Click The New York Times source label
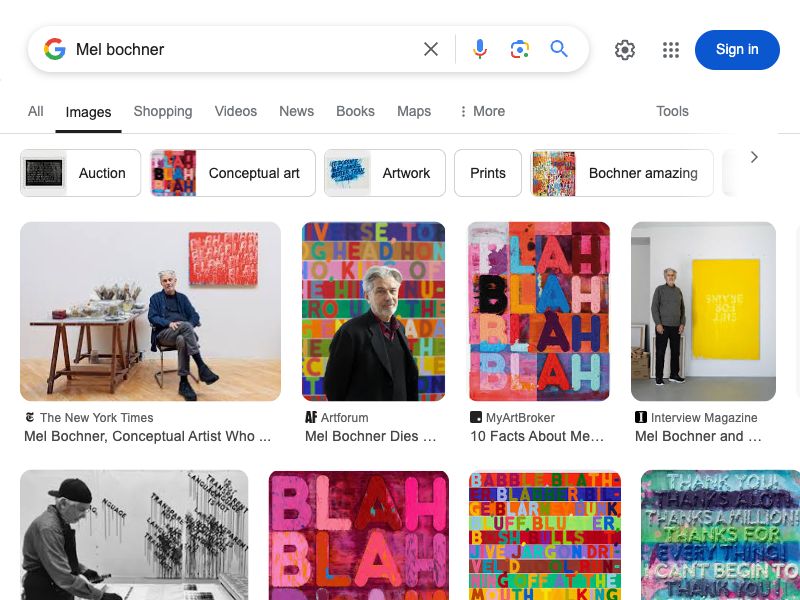800x600 pixels. click(96, 417)
